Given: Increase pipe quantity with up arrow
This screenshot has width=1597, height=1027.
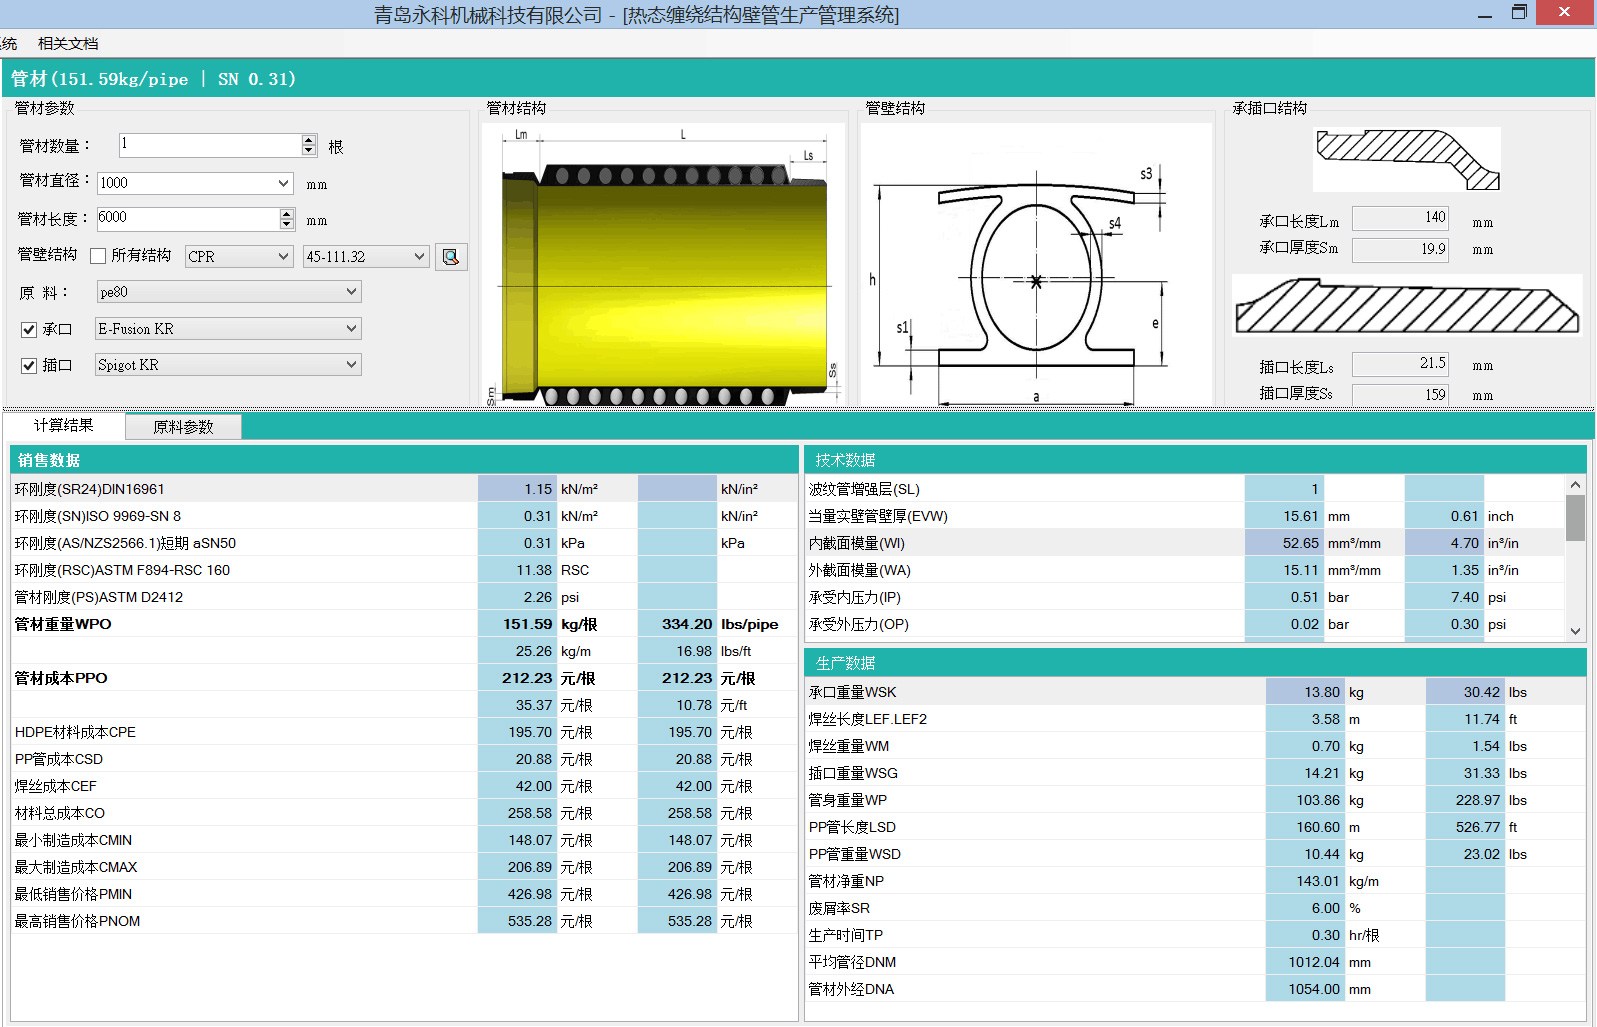Looking at the screenshot, I should (x=309, y=140).
